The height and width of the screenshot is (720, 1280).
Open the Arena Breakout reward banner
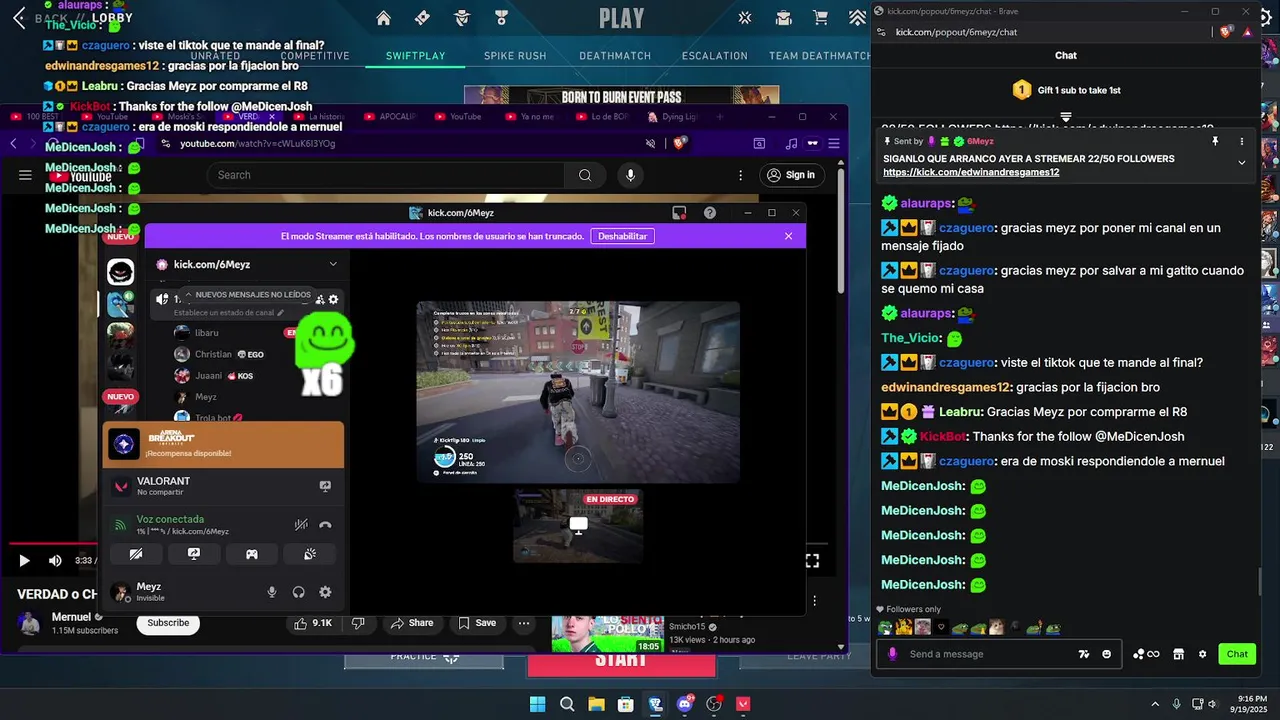pyautogui.click(x=223, y=445)
